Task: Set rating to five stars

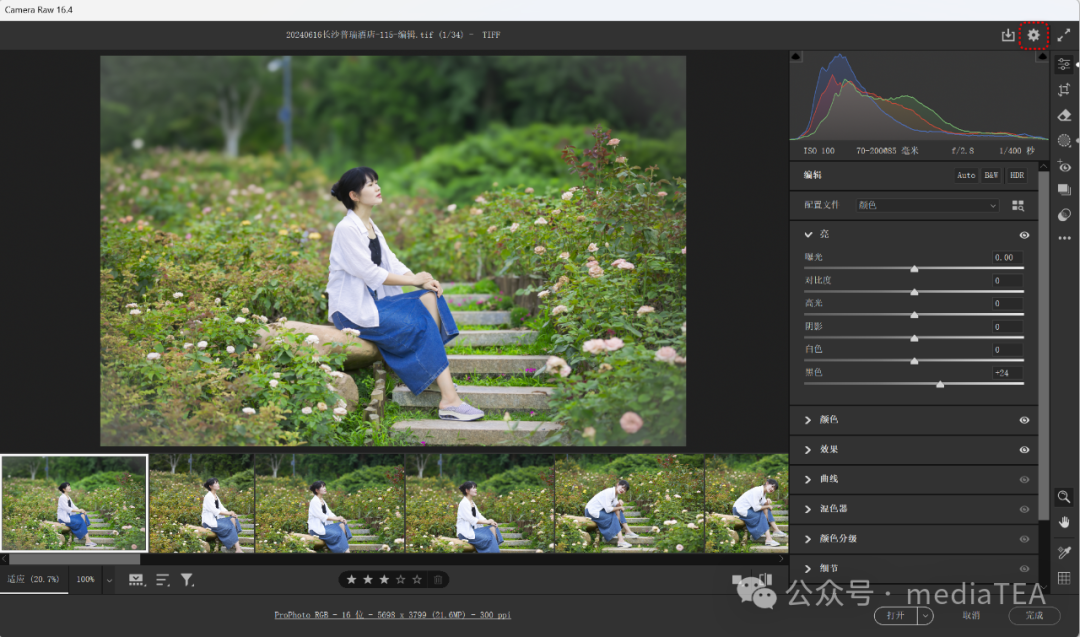Action: pos(417,580)
